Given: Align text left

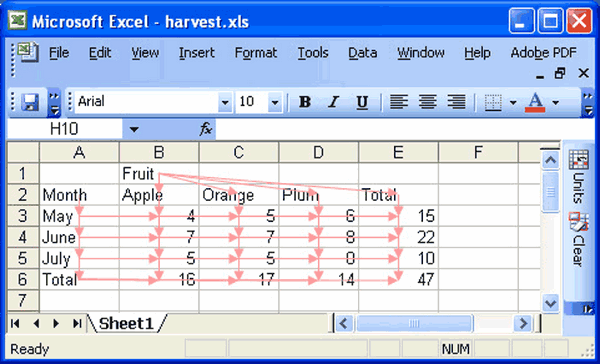Looking at the screenshot, I should 399,102.
